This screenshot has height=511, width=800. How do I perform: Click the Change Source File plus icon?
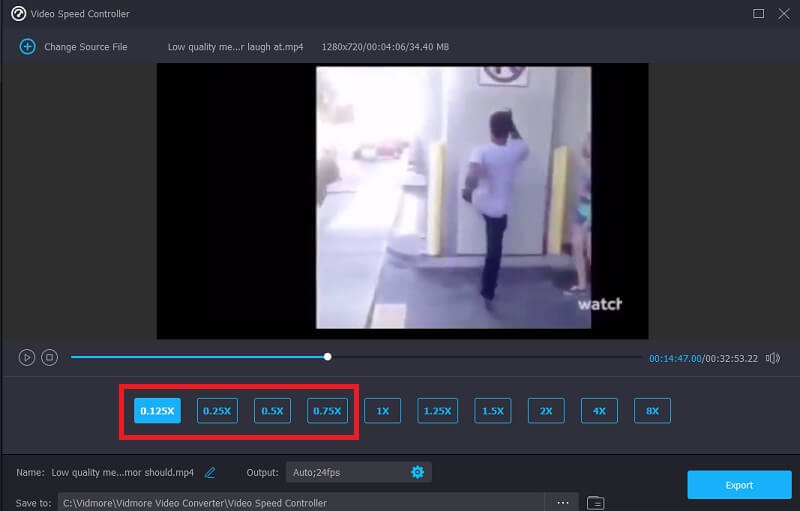(27, 47)
